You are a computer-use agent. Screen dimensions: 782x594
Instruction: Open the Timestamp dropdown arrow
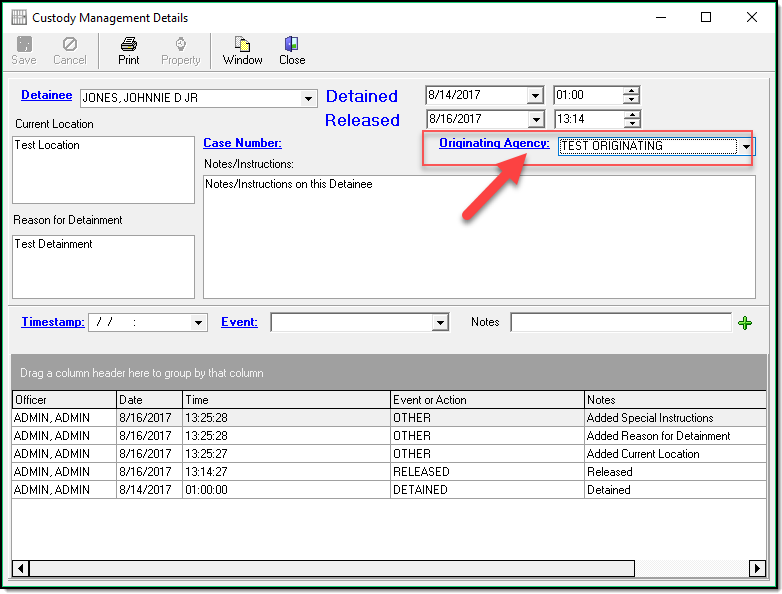point(199,323)
